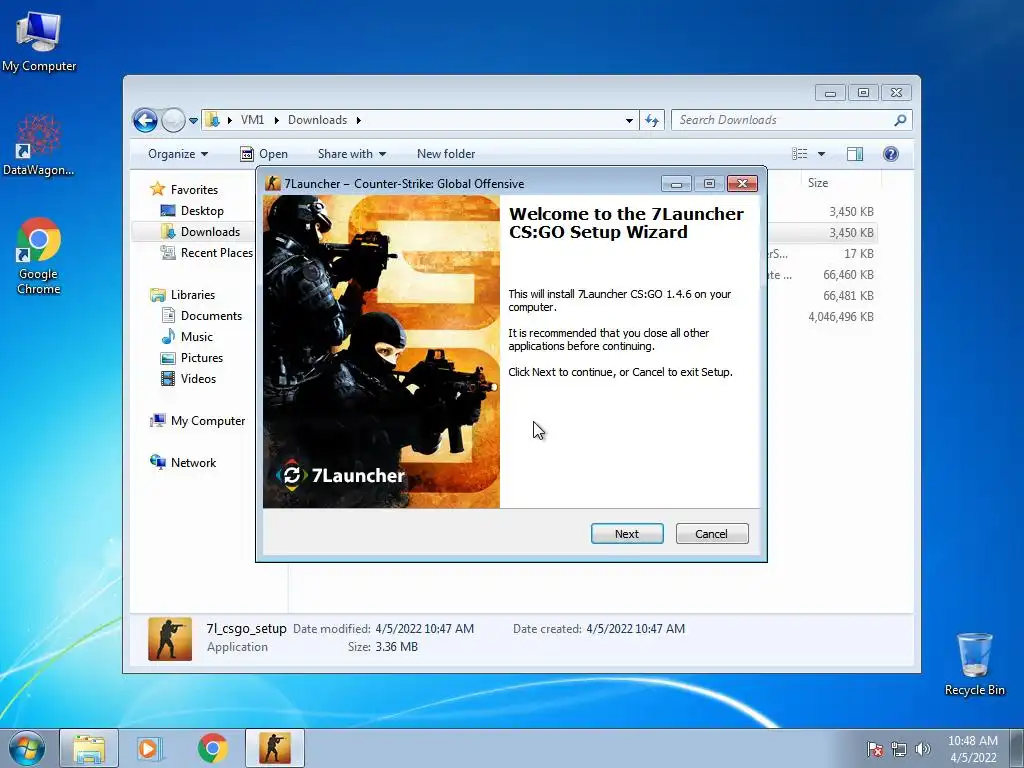Go back in Explorer with the Back arrow
Viewport: 1024px width, 768px height.
pos(145,120)
